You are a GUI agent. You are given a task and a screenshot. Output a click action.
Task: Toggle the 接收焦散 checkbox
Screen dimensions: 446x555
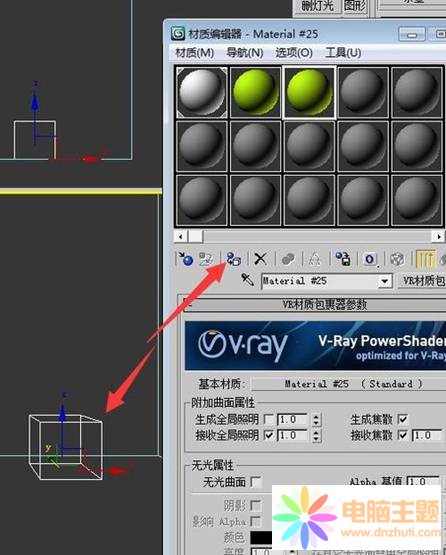[x=403, y=435]
